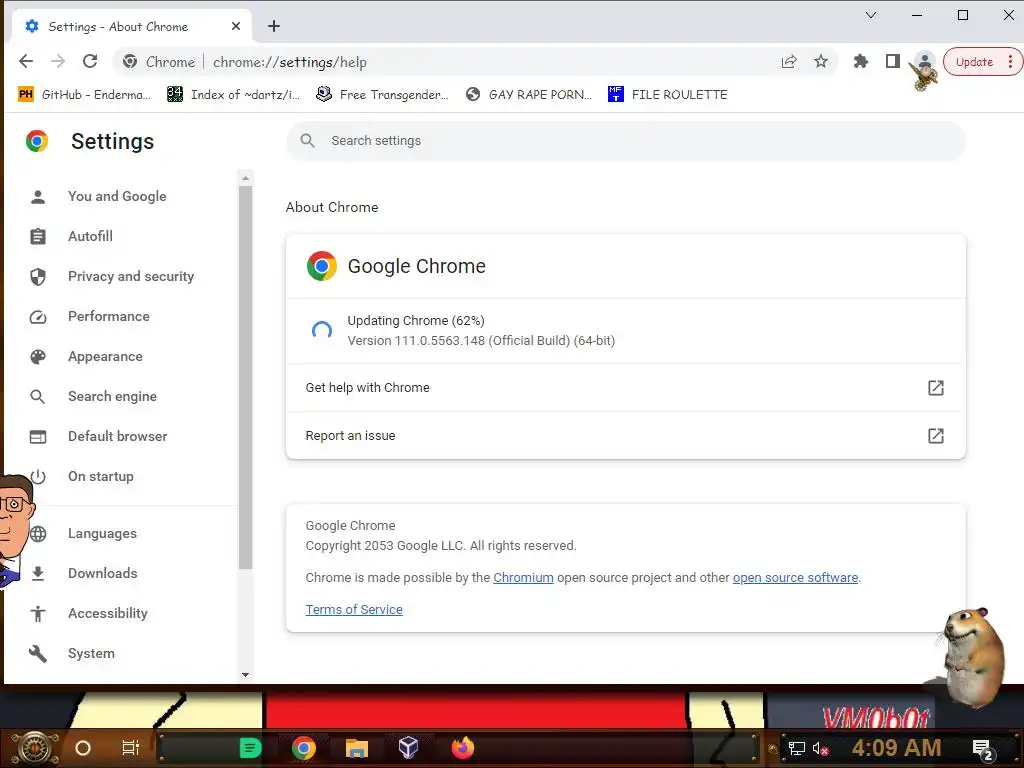
Task: Open the Index of ~dartz bookmark
Action: (233, 95)
